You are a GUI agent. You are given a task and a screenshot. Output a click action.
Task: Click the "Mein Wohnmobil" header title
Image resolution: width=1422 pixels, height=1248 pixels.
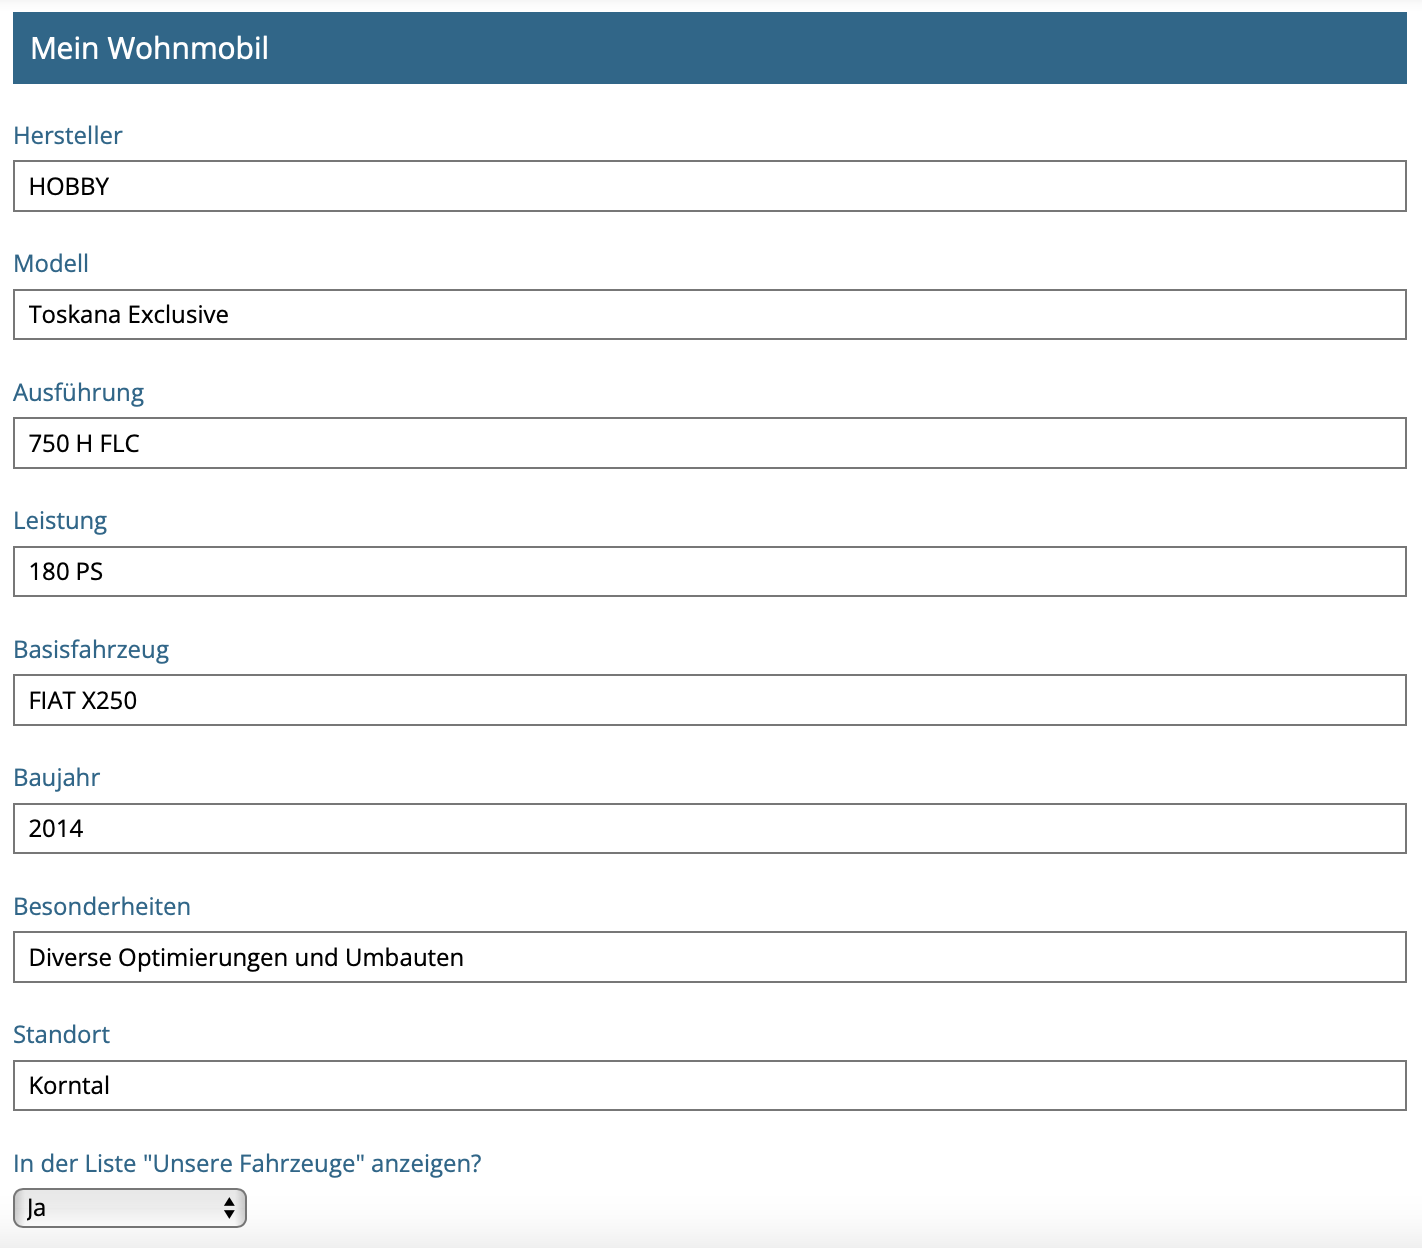point(150,48)
